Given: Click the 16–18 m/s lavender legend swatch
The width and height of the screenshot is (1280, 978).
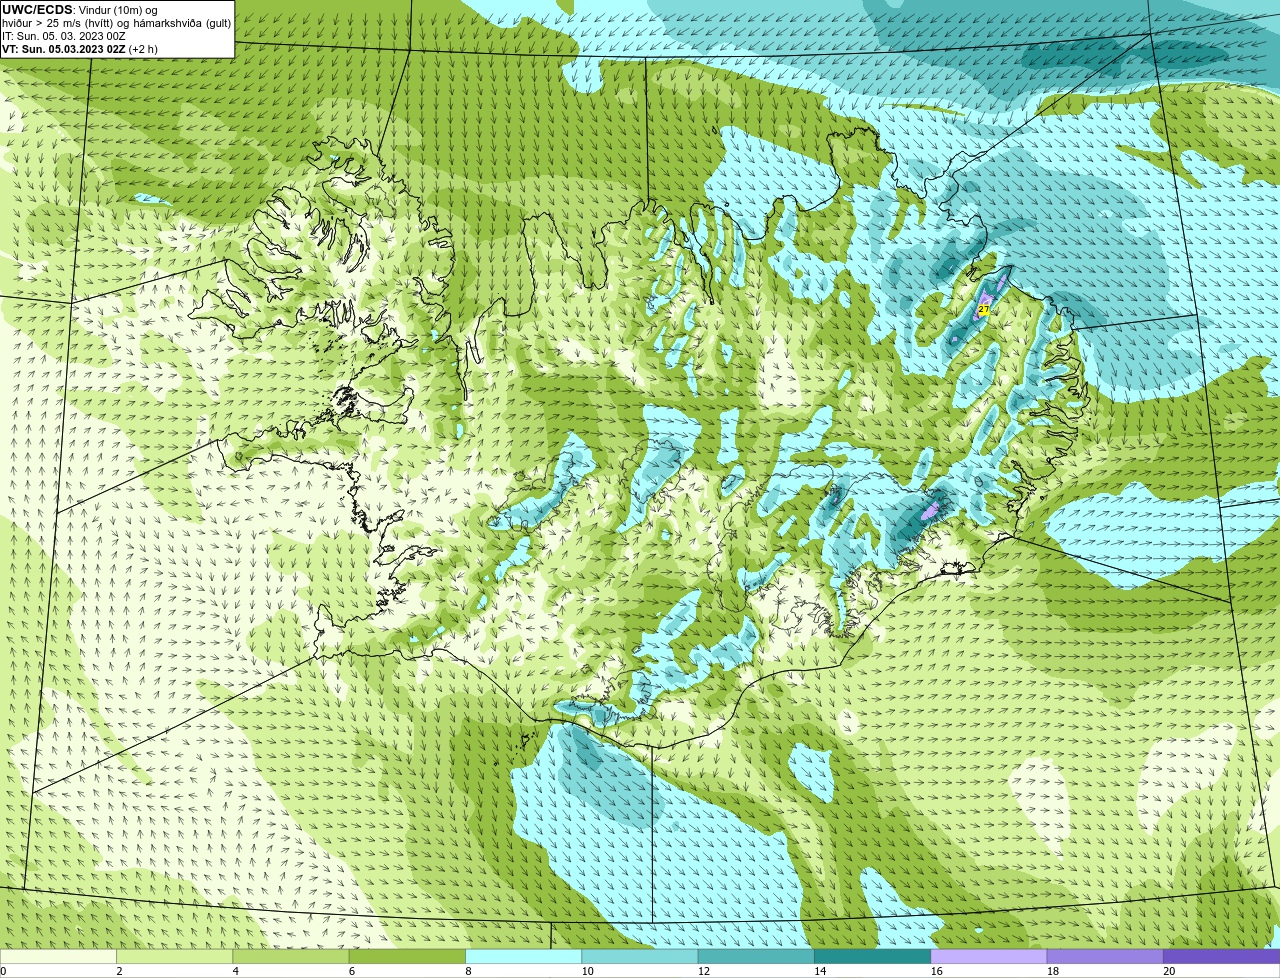Looking at the screenshot, I should [x=989, y=956].
